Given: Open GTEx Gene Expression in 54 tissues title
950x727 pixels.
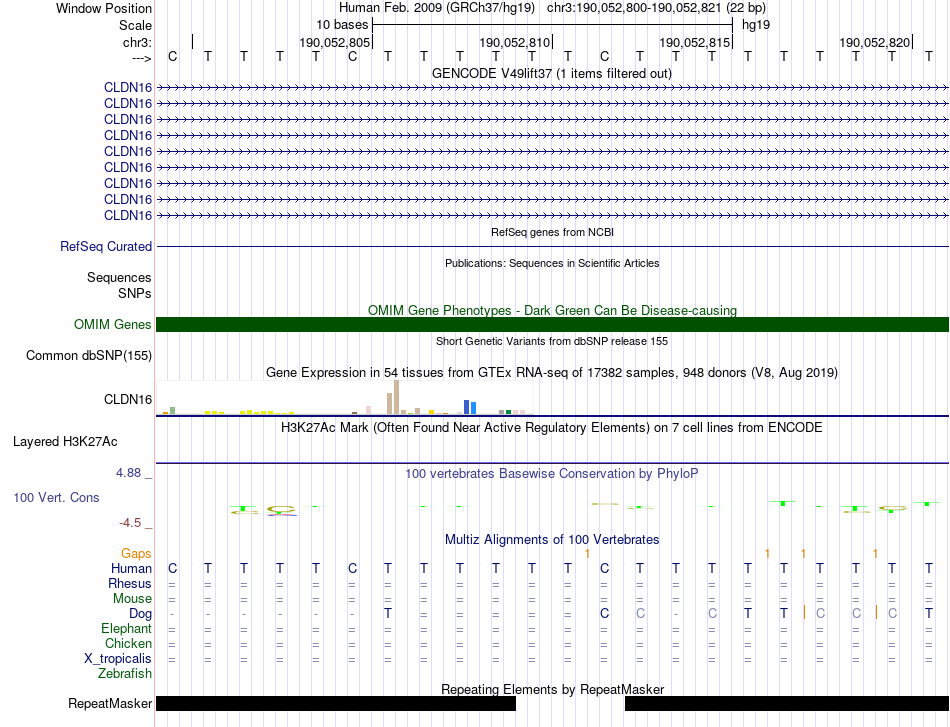Looking at the screenshot, I should (552, 373).
